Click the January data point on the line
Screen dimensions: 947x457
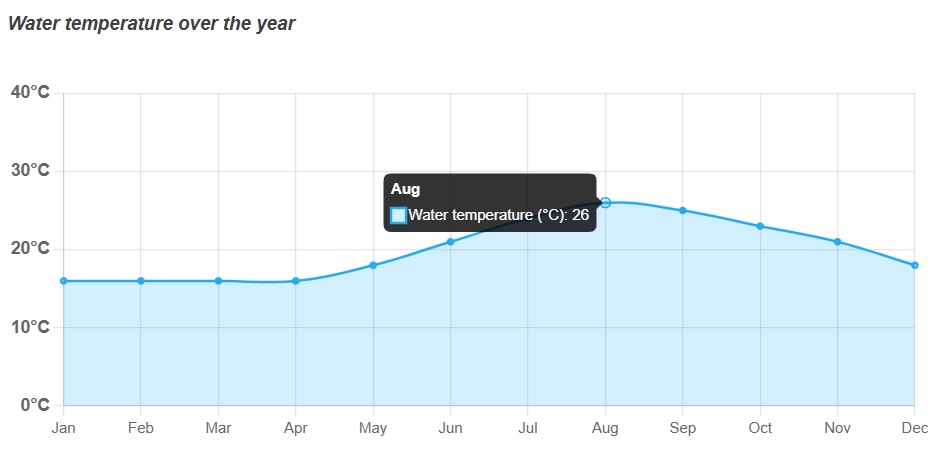pyautogui.click(x=63, y=281)
